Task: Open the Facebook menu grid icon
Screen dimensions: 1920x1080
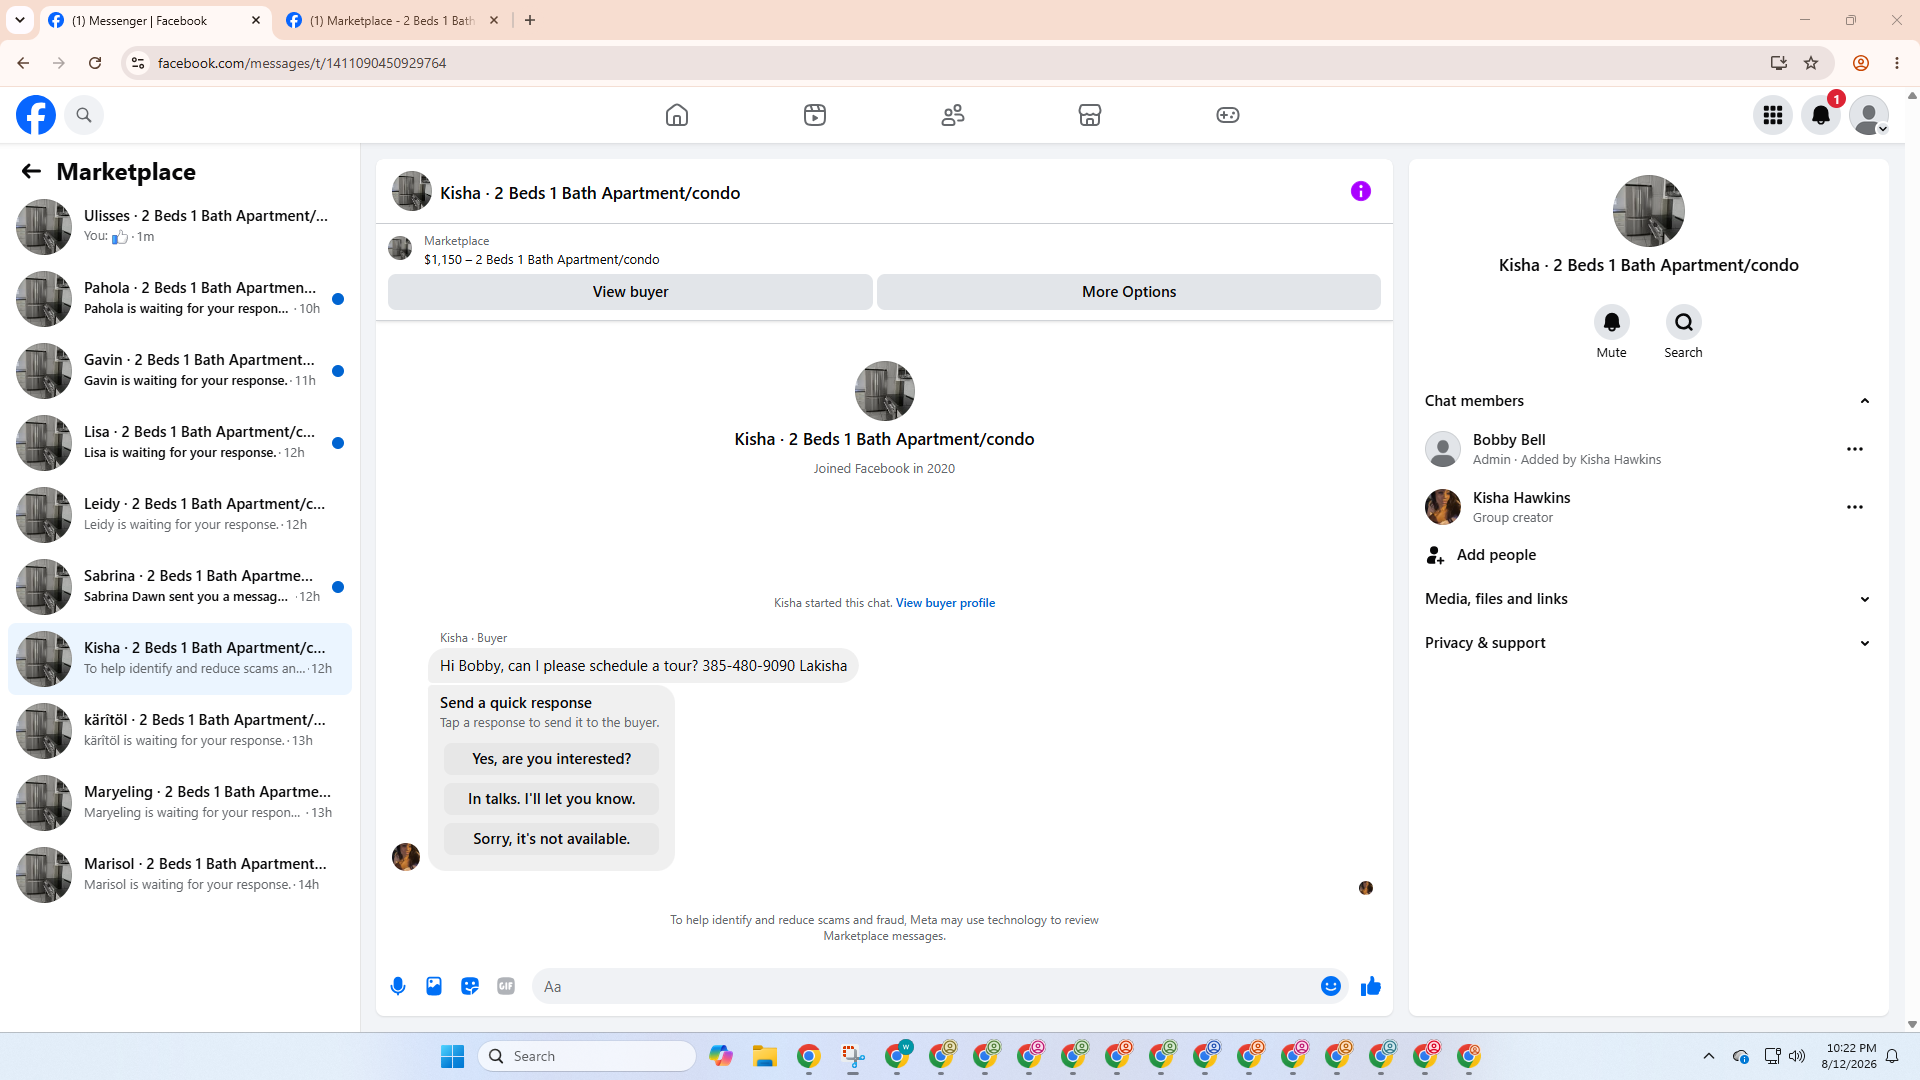Action: tap(1773, 115)
